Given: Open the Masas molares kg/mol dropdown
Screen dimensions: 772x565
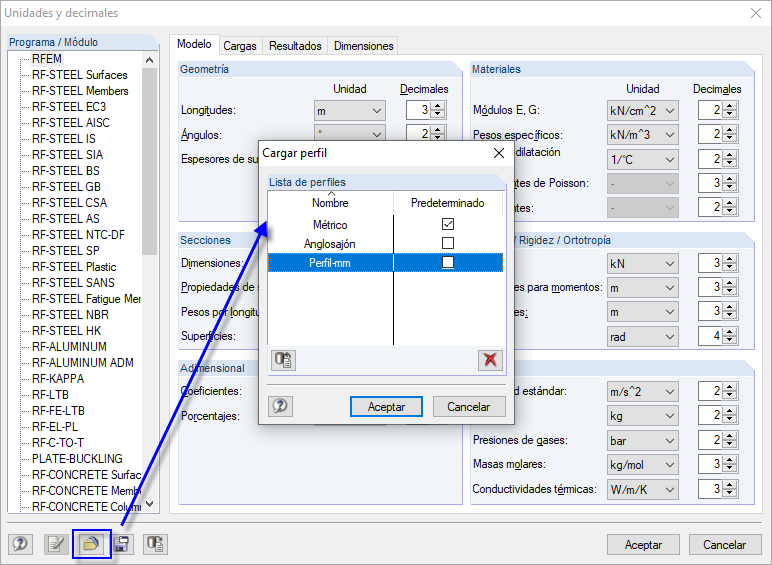Looking at the screenshot, I should tap(643, 465).
